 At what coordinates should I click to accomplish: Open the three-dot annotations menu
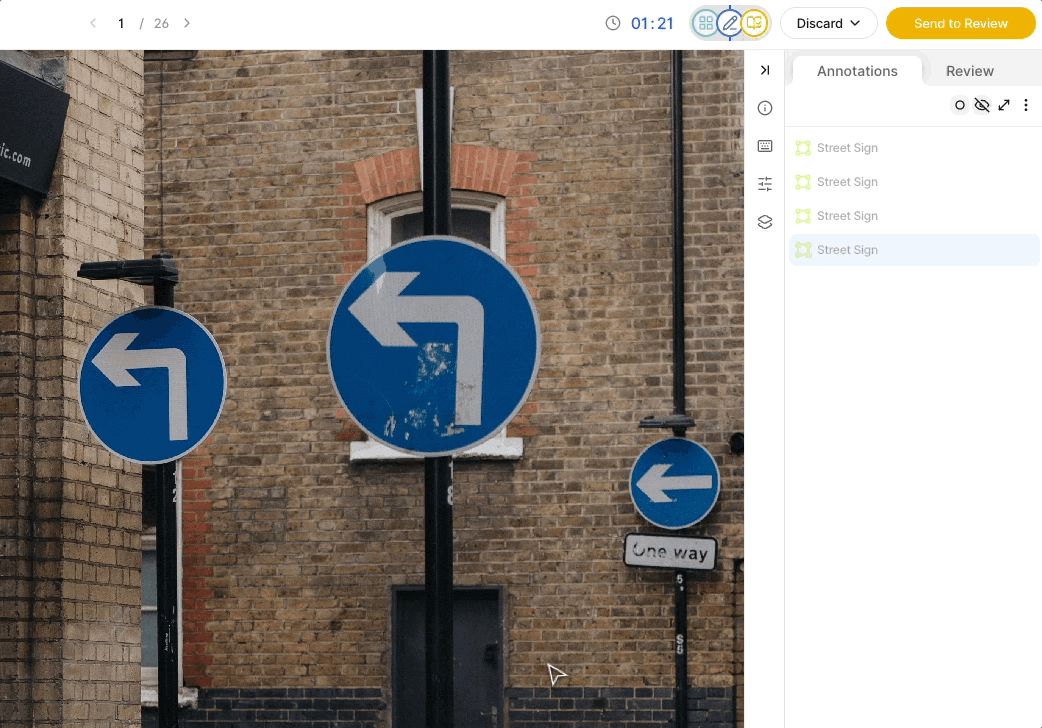pyautogui.click(x=1026, y=105)
